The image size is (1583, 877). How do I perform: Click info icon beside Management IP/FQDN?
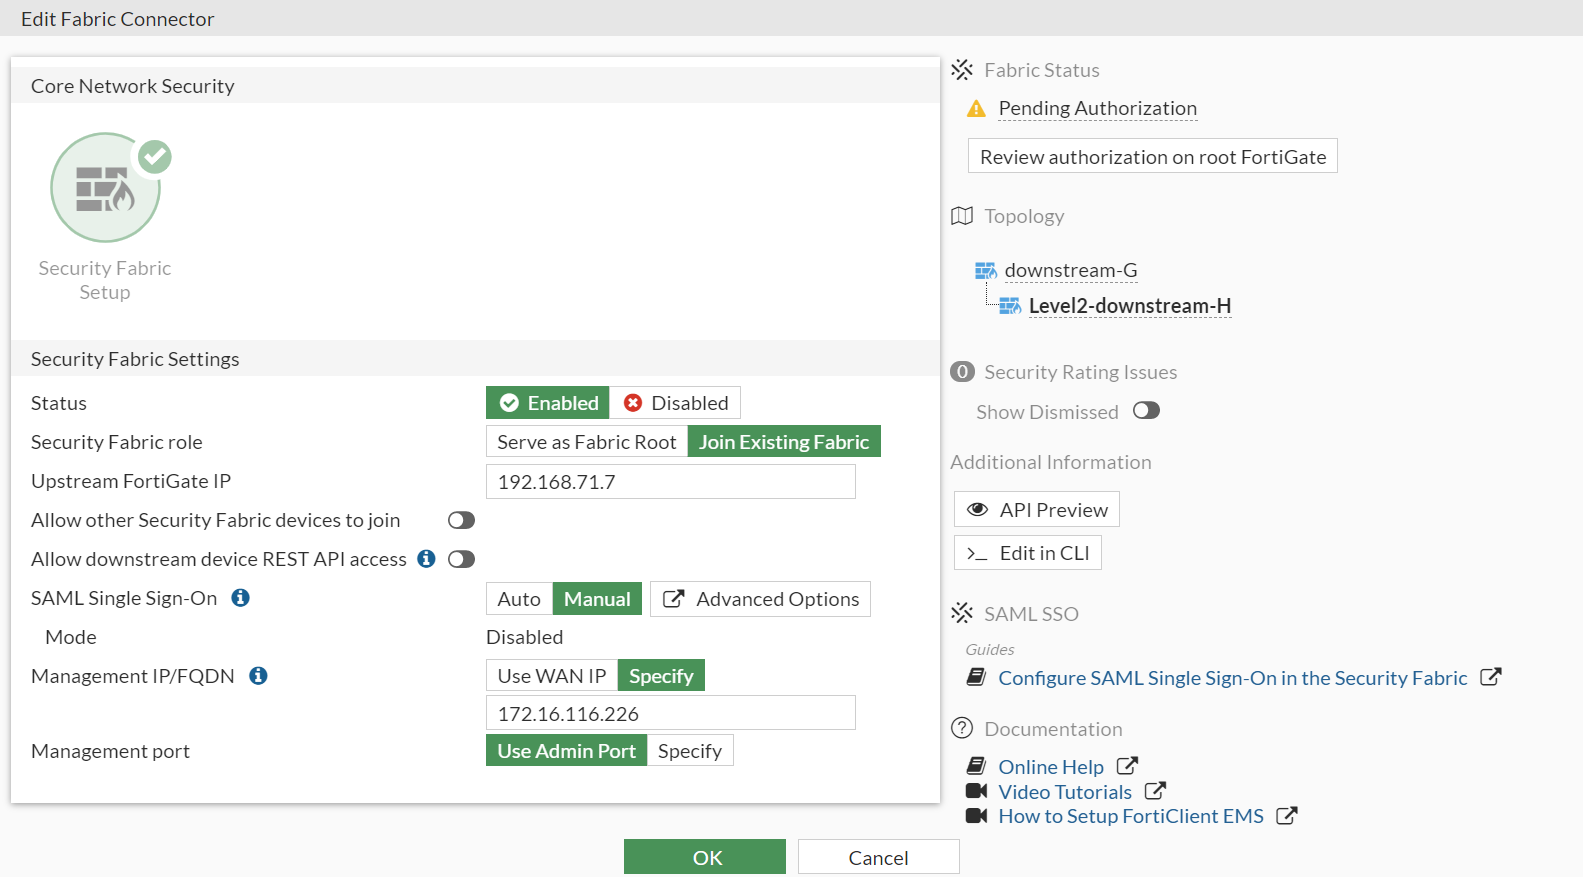[x=258, y=676]
